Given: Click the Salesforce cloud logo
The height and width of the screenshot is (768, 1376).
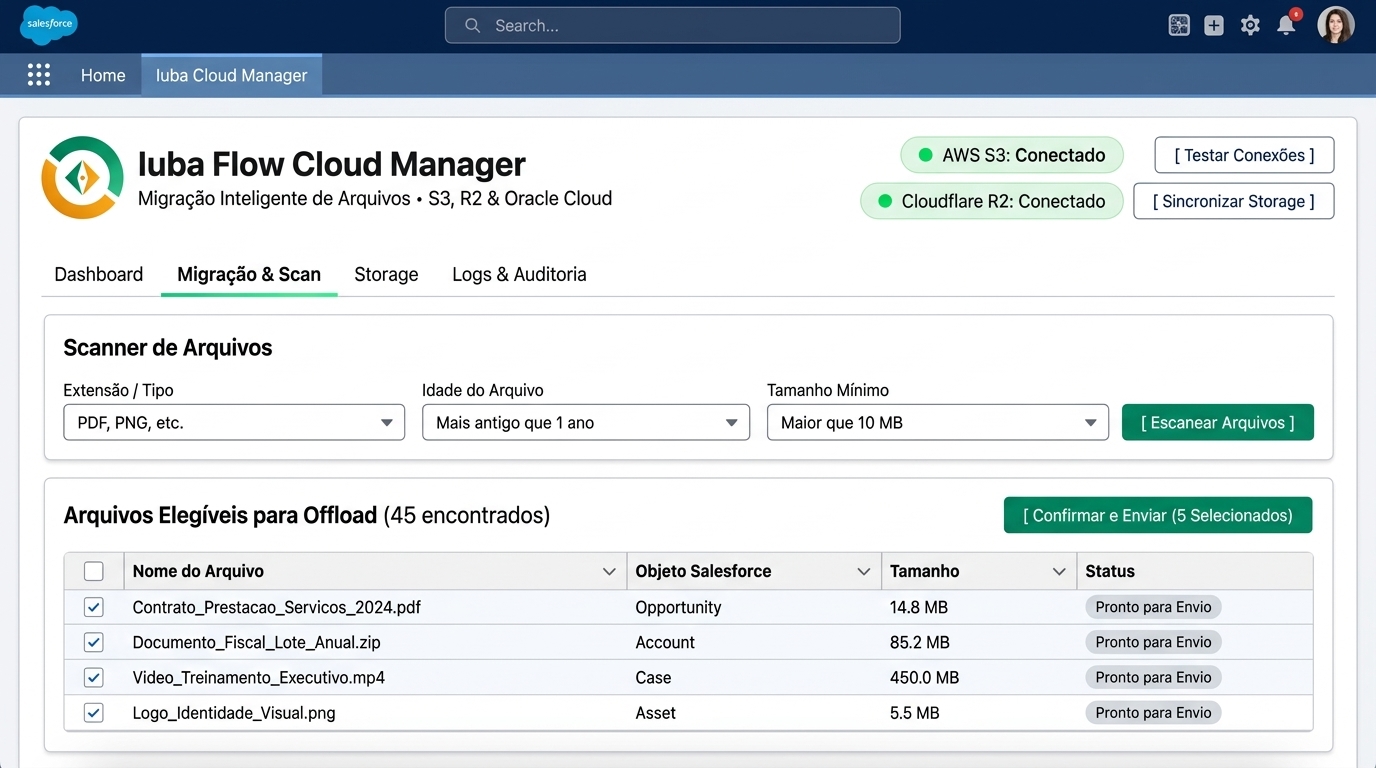Looking at the screenshot, I should tap(48, 25).
